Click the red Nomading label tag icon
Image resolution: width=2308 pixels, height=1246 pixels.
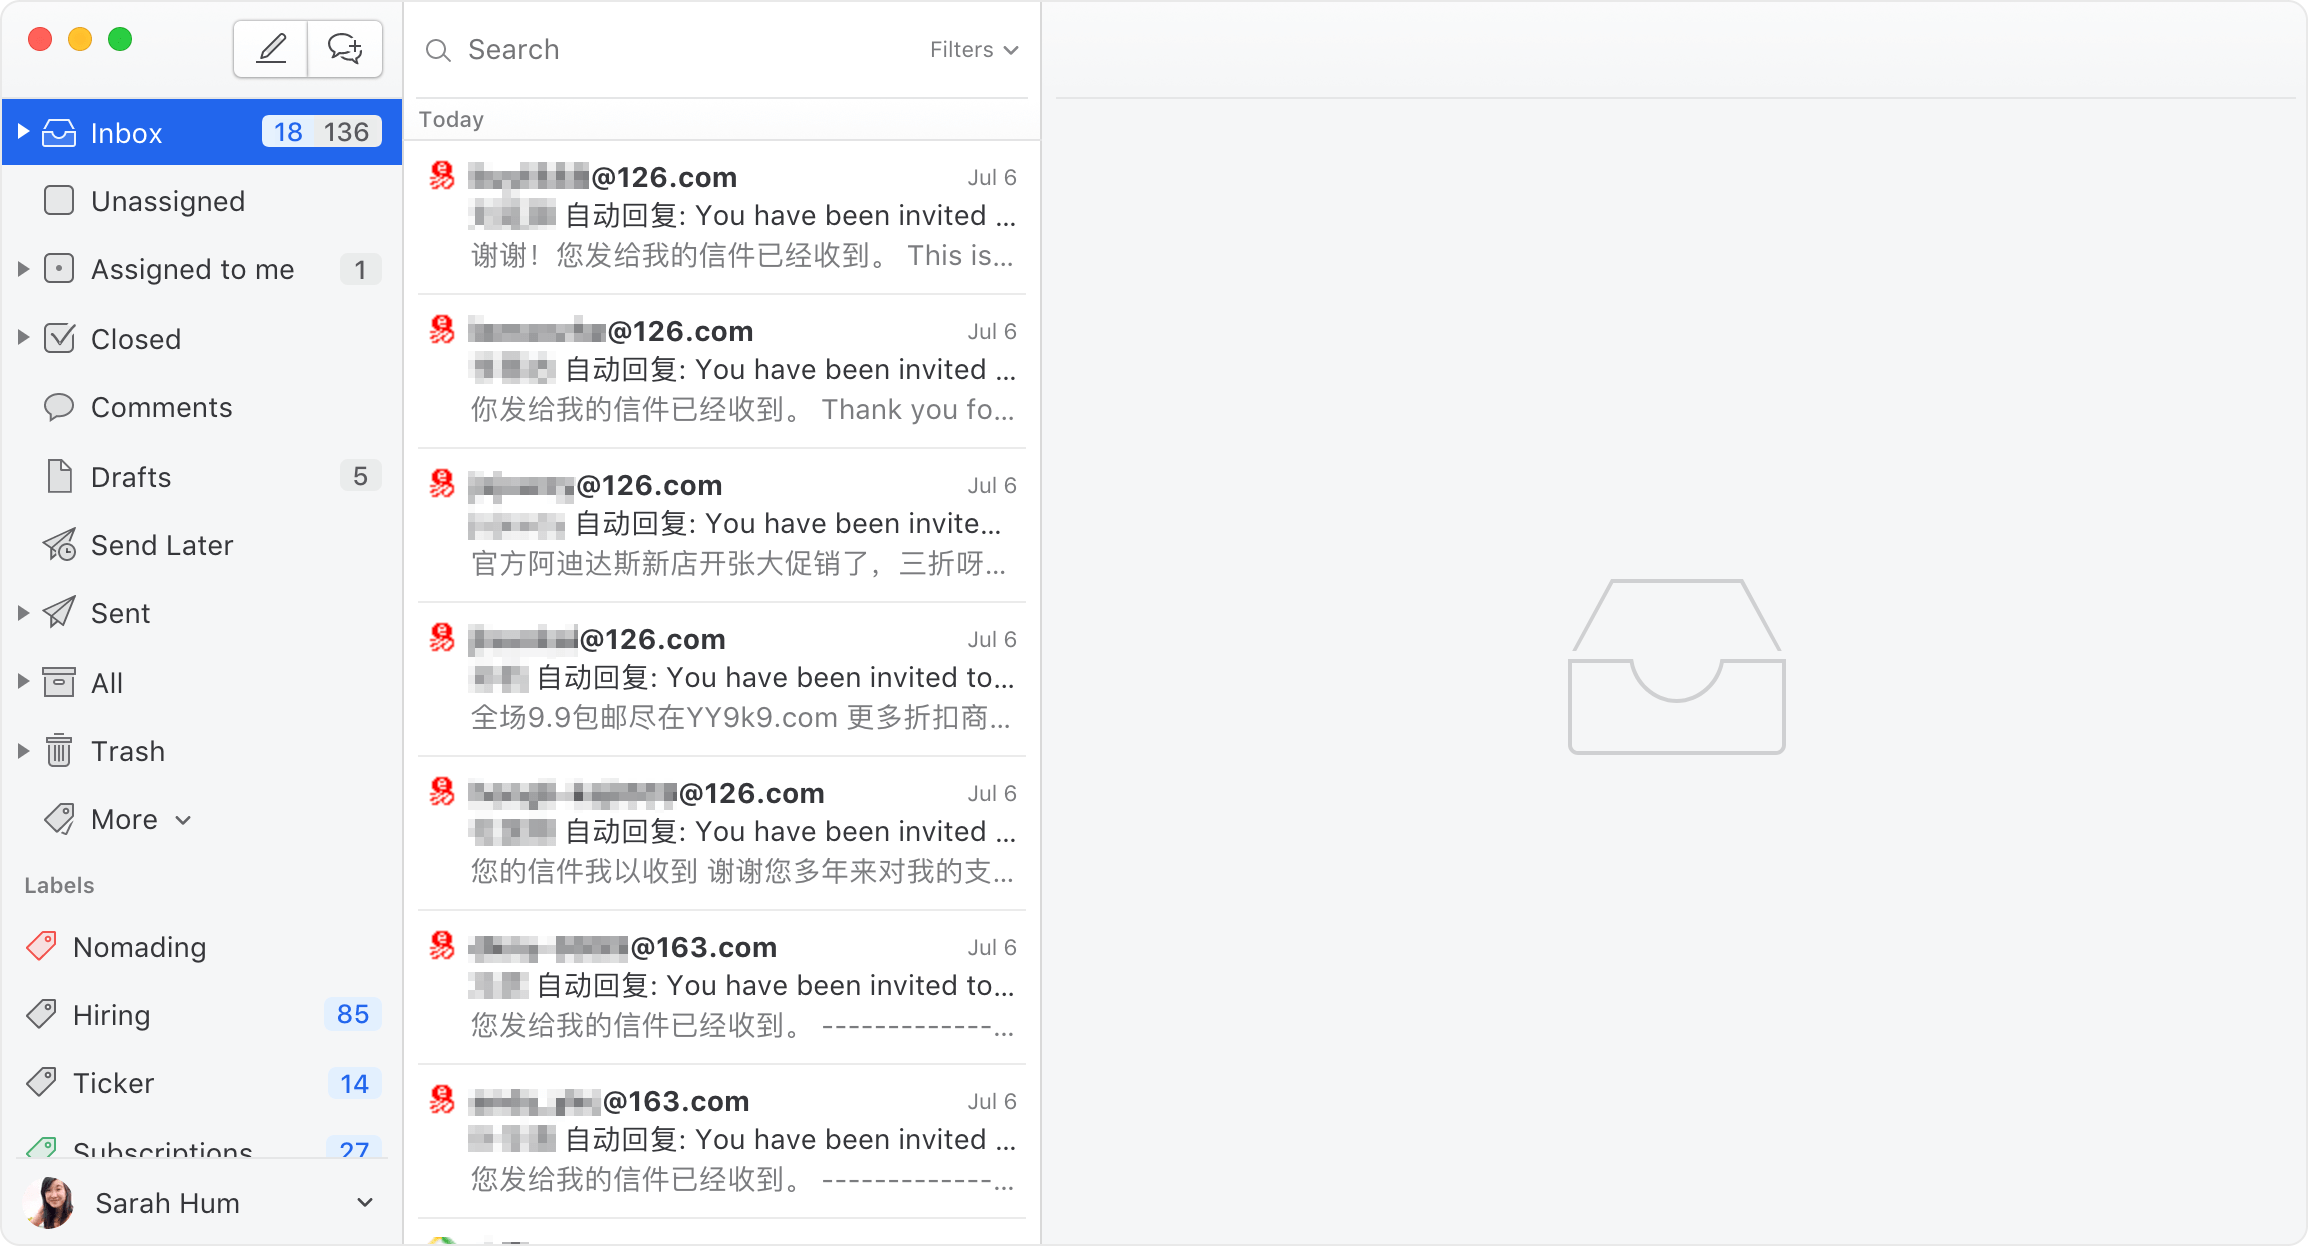tap(42, 946)
